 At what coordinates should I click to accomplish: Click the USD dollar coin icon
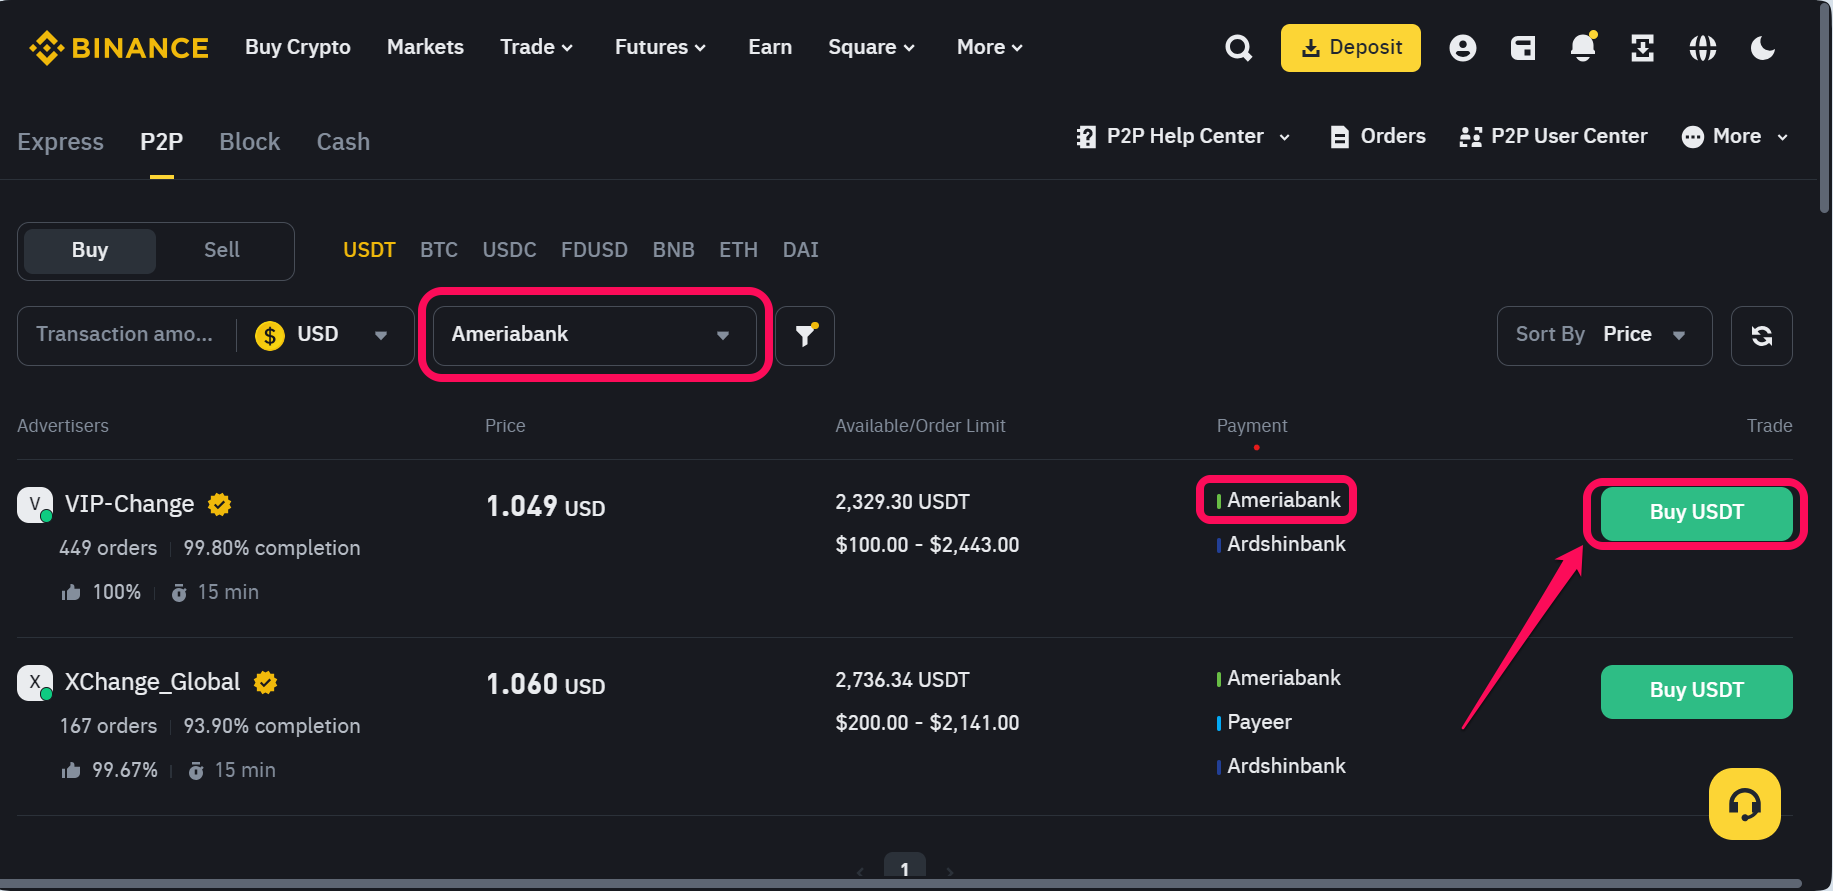click(270, 335)
